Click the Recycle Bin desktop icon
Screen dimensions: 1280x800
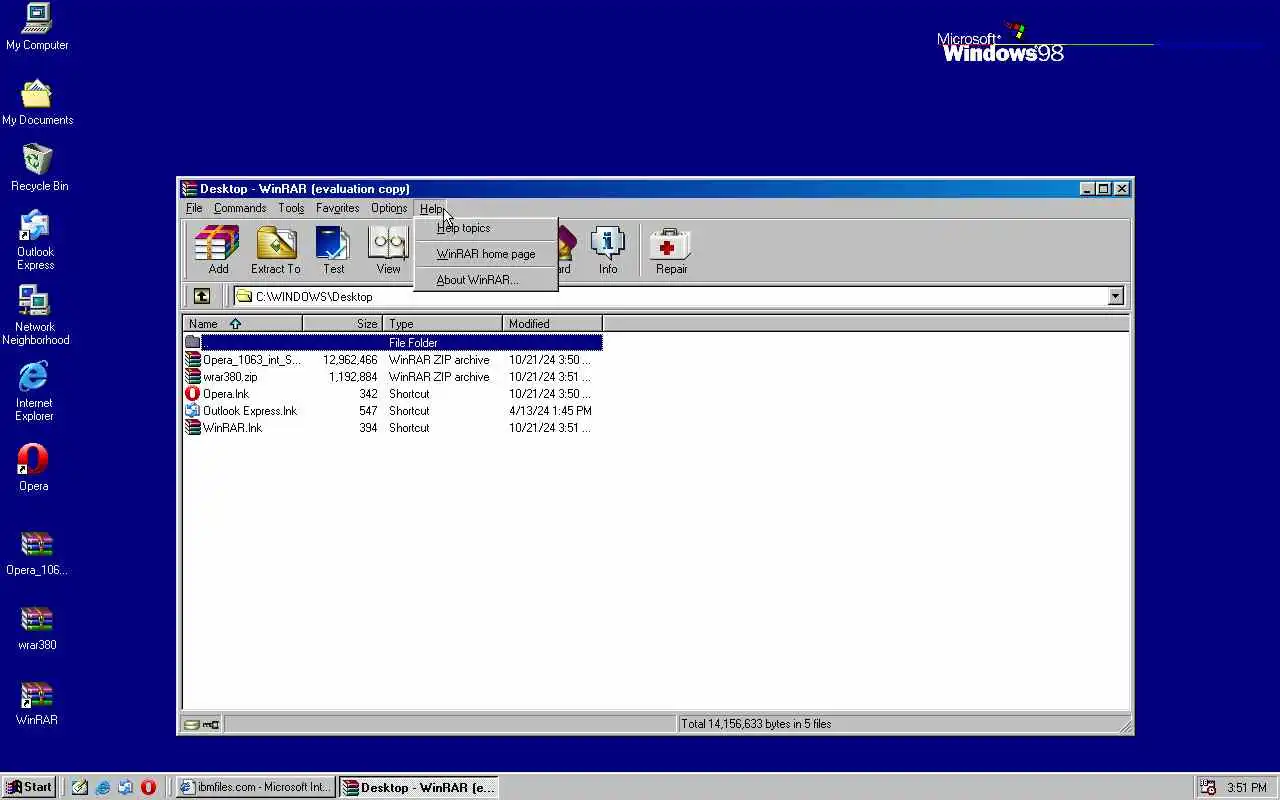pyautogui.click(x=39, y=168)
